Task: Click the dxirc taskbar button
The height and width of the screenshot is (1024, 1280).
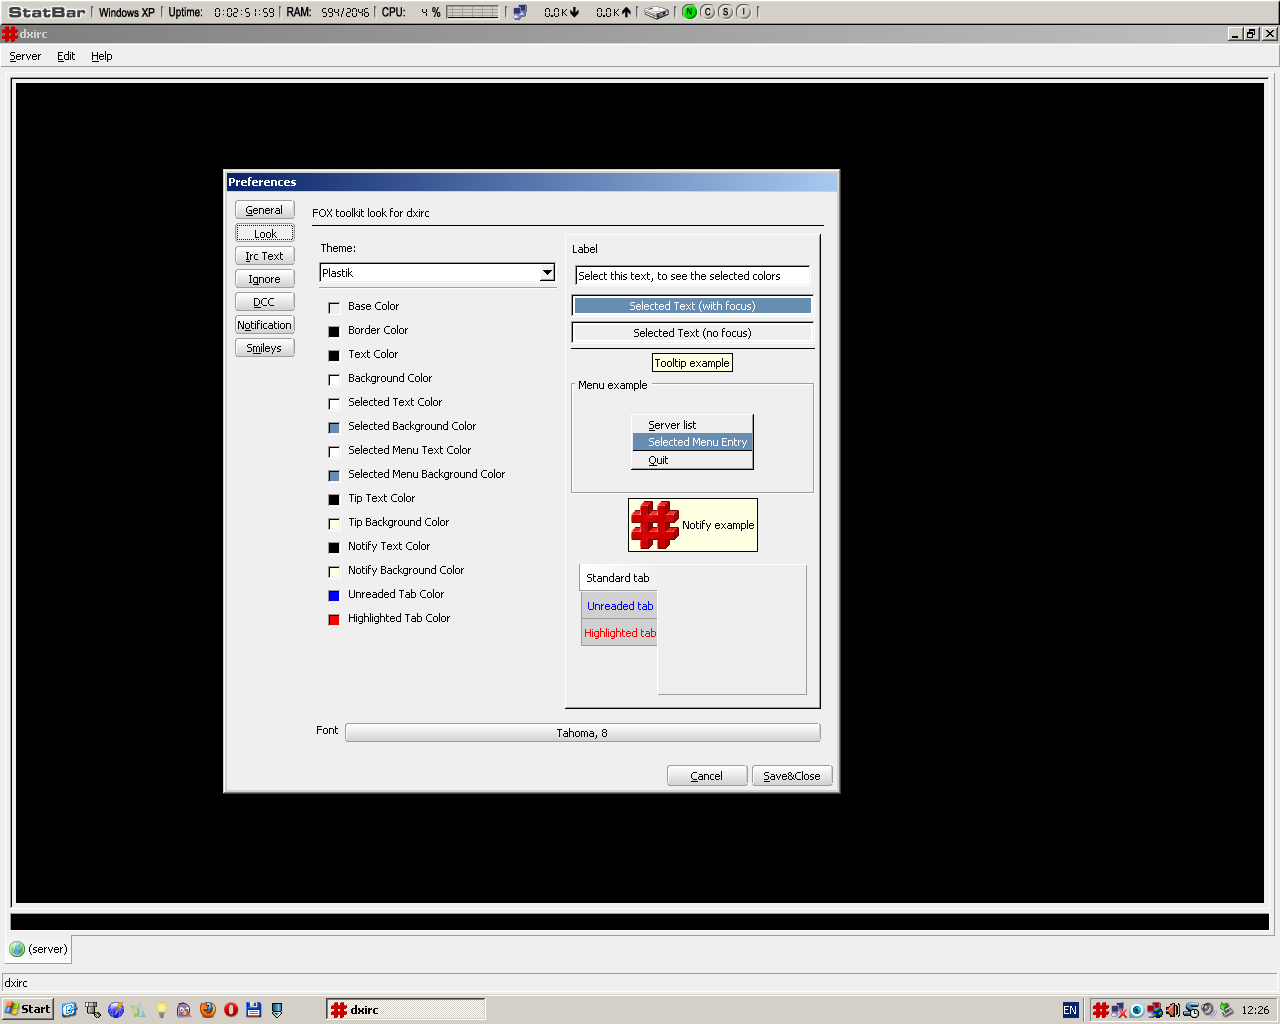Action: pyautogui.click(x=406, y=1010)
